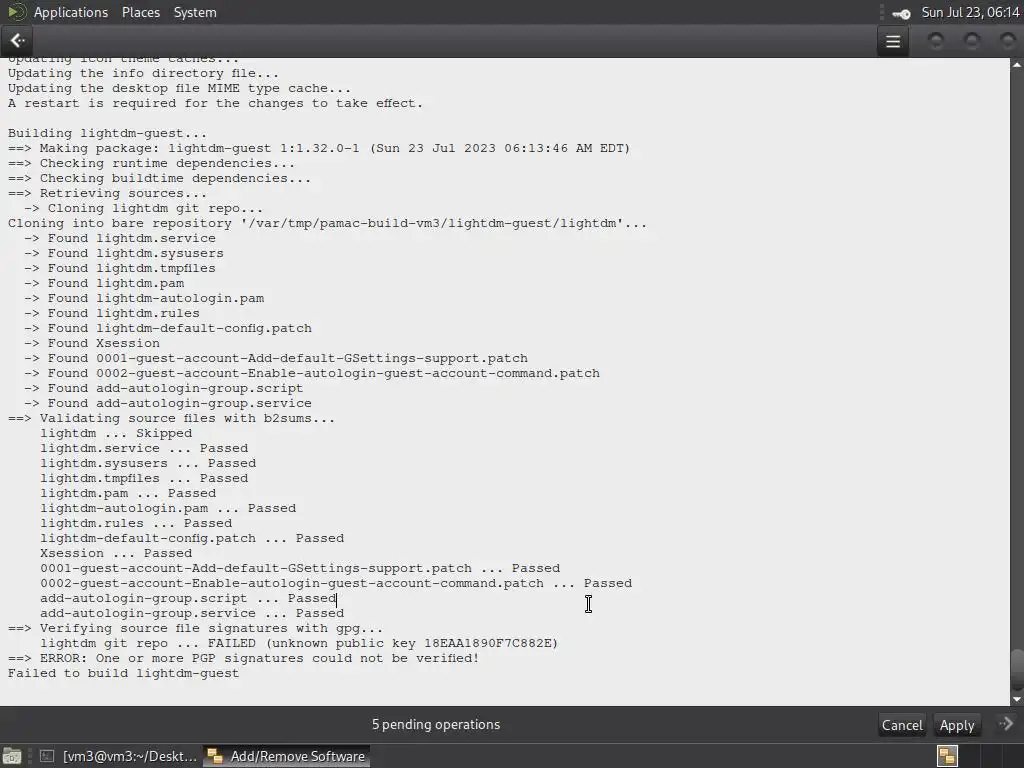1024x768 pixels.
Task: Cancel the pending operations
Action: coord(902,725)
